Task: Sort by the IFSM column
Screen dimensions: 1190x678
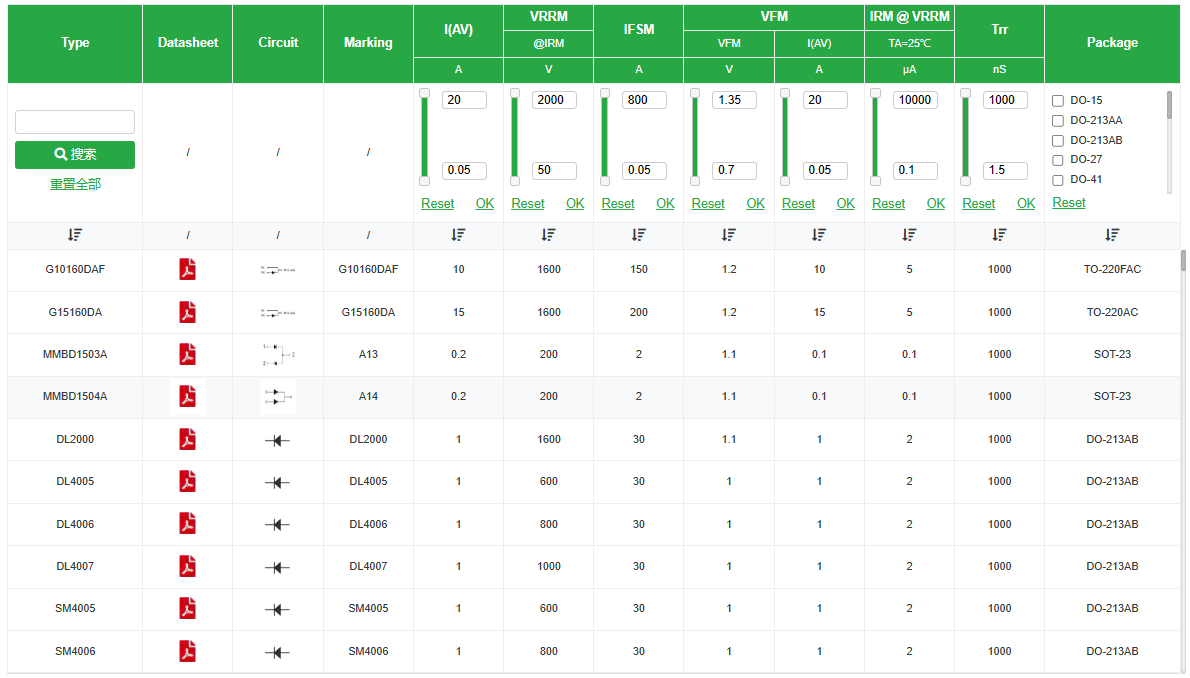Action: point(638,235)
